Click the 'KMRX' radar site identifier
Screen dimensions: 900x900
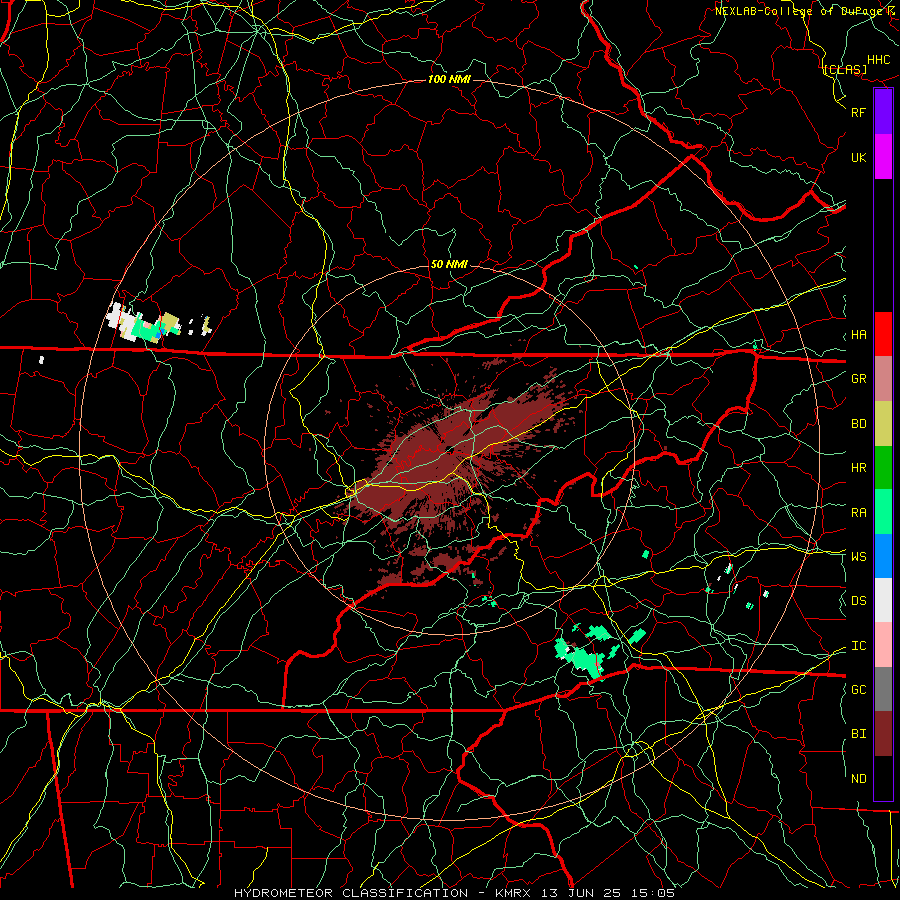tap(514, 893)
